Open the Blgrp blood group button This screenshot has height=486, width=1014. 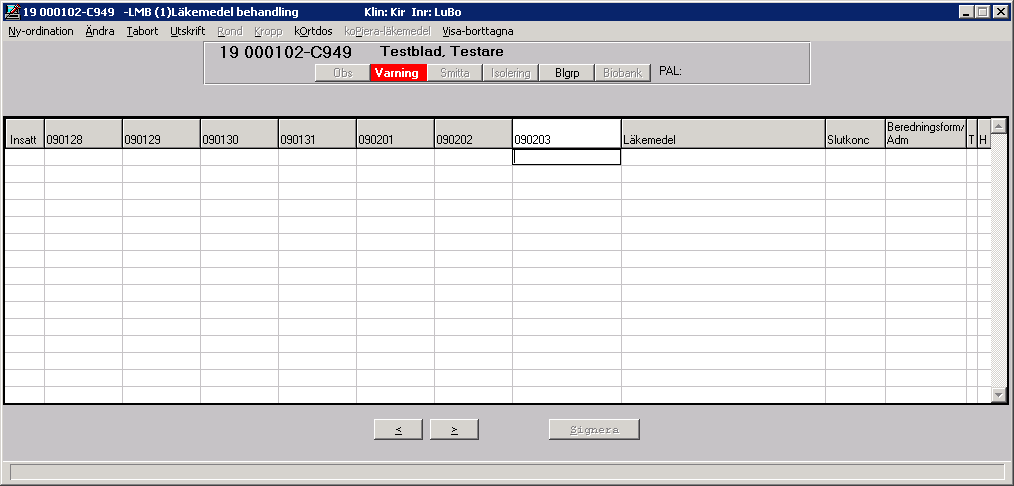(x=566, y=73)
